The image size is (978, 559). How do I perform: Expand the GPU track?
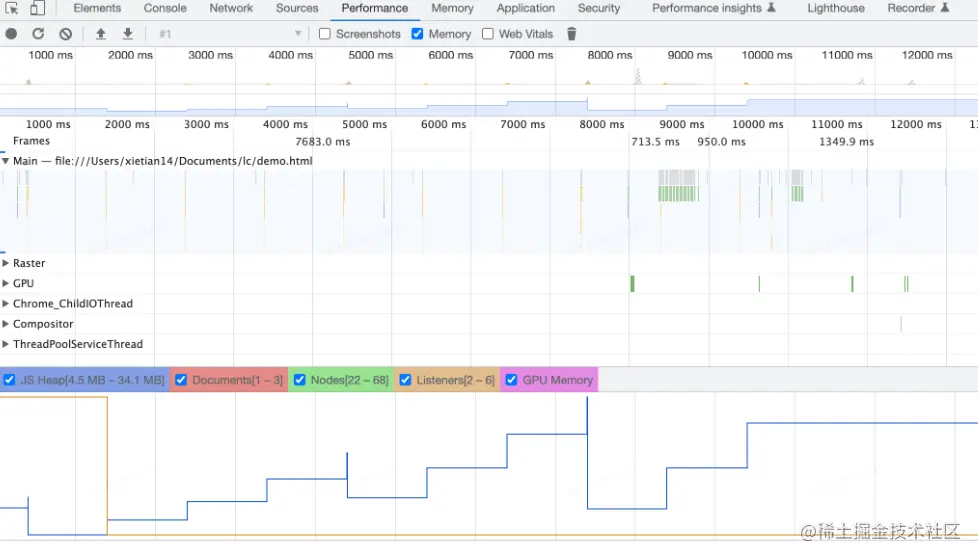click(x=6, y=283)
